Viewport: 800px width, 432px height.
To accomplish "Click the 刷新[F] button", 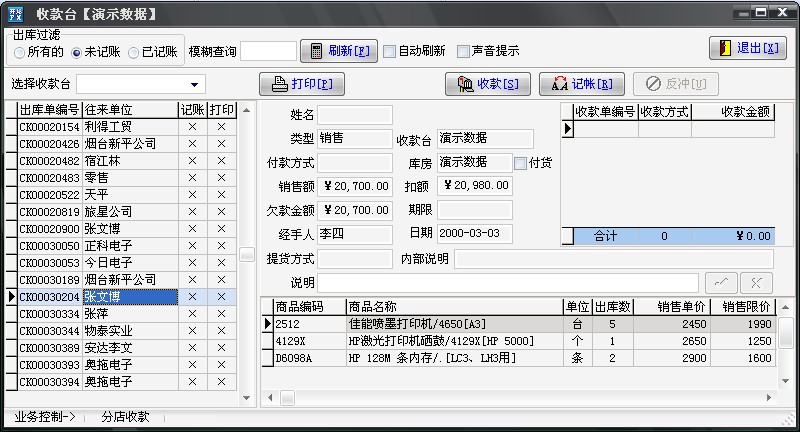I will click(x=339, y=51).
